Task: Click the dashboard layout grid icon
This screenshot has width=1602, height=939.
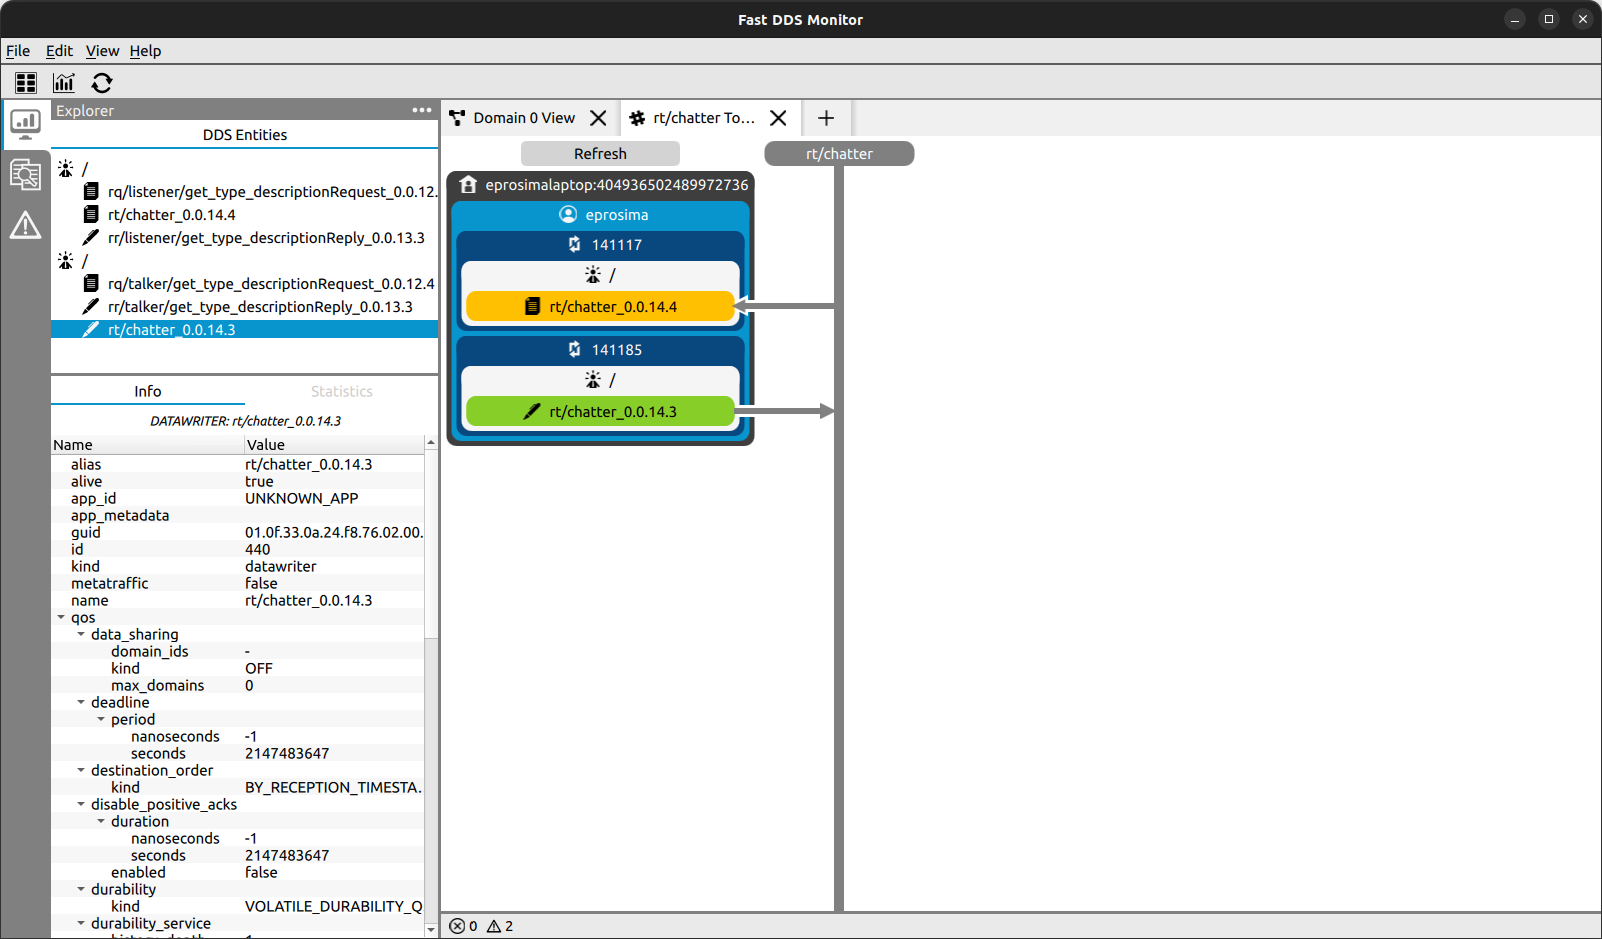Action: click(x=26, y=83)
